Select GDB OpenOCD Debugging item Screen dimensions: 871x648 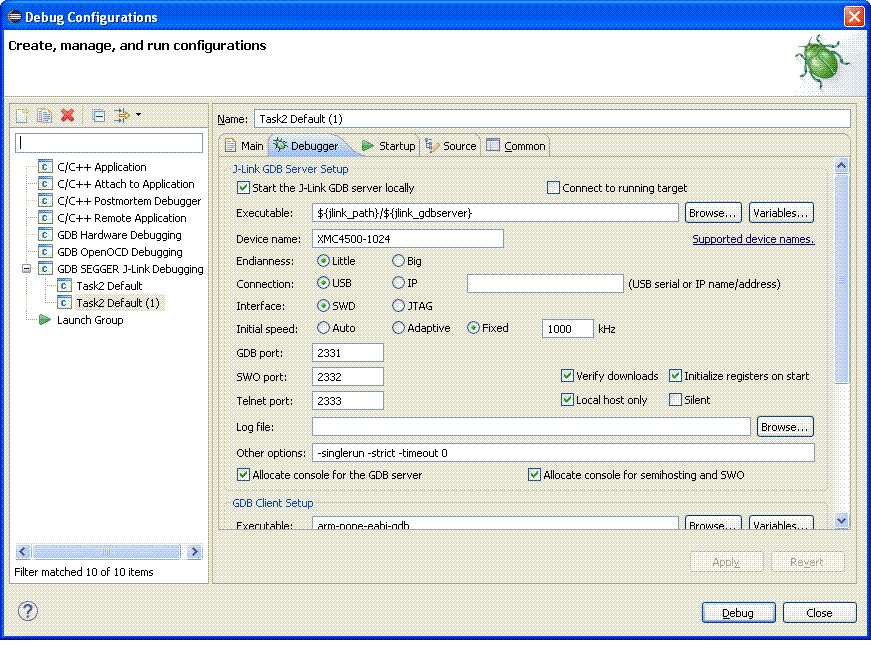pyautogui.click(x=119, y=252)
